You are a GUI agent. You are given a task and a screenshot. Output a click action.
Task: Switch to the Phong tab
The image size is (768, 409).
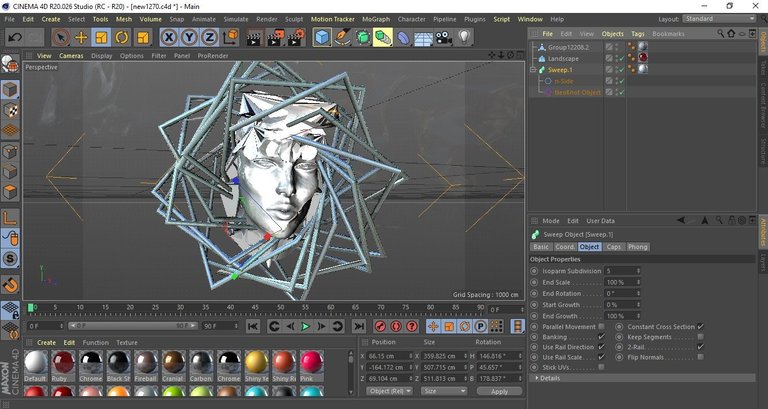(x=638, y=247)
